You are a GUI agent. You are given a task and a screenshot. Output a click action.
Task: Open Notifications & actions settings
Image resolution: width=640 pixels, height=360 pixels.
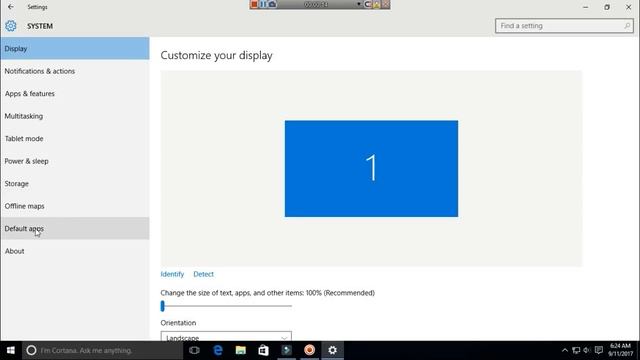tap(75, 71)
